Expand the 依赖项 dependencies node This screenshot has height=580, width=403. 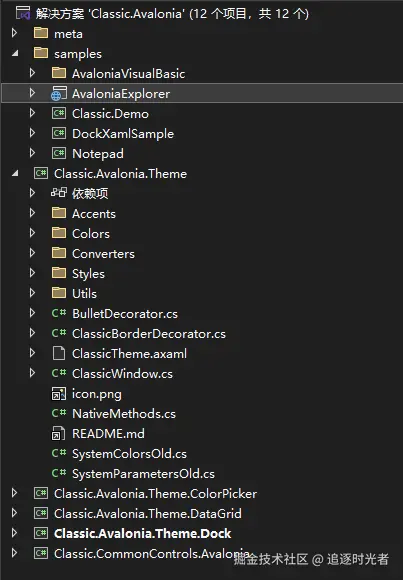(x=33, y=193)
